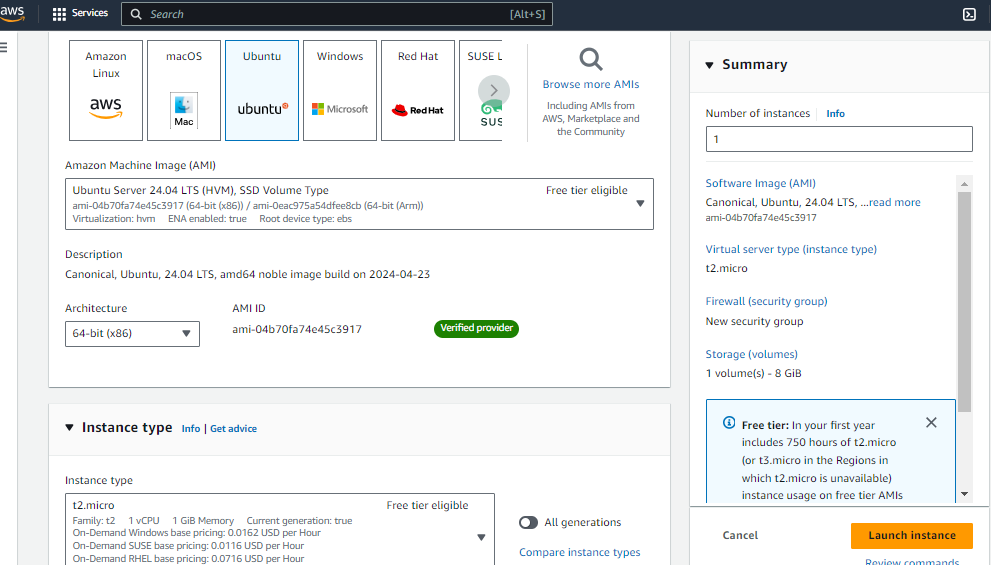Toggle All generations switch

tap(528, 523)
